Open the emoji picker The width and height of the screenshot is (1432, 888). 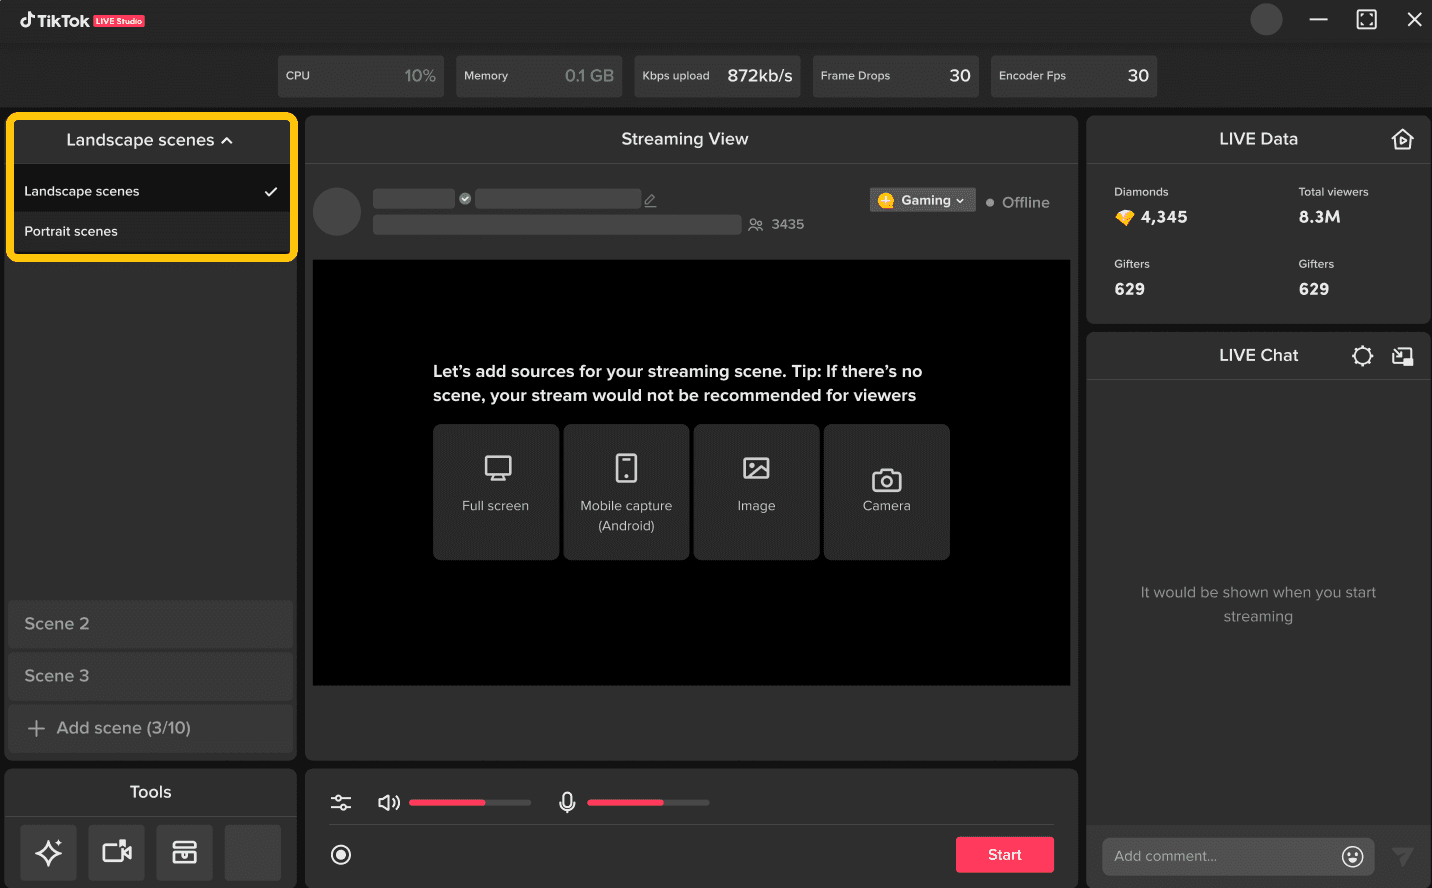click(x=1352, y=856)
